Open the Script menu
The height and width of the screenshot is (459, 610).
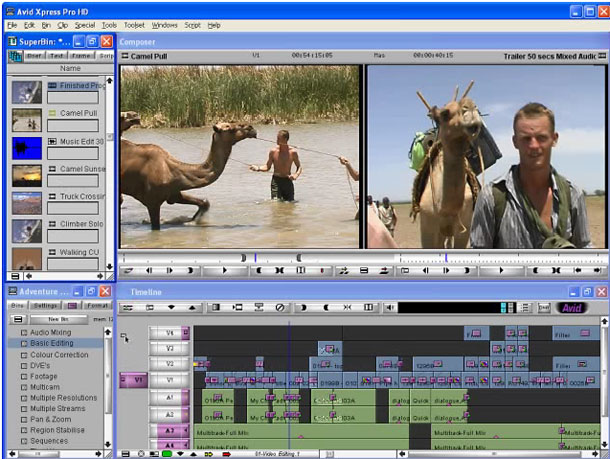coord(192,25)
